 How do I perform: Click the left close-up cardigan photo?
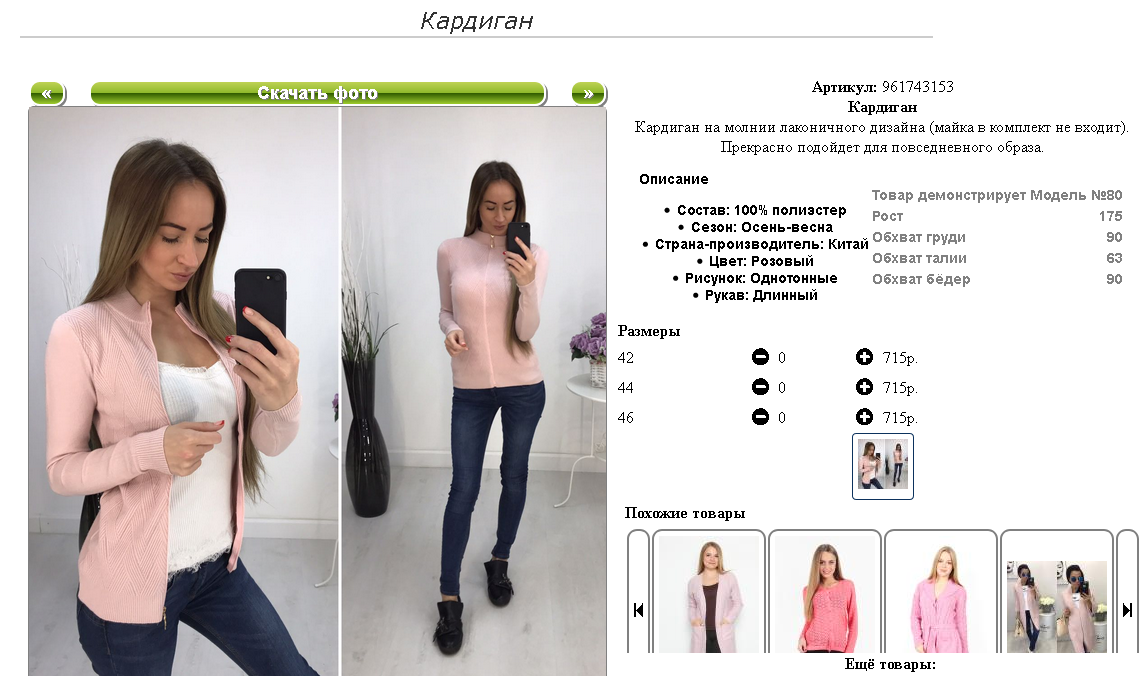tap(184, 392)
